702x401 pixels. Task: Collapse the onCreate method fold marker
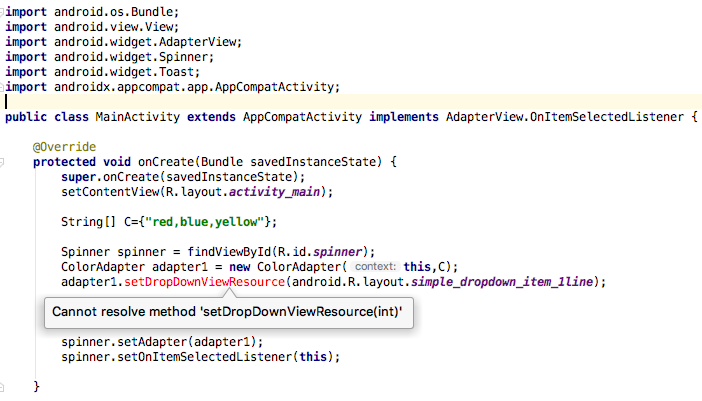point(2,162)
